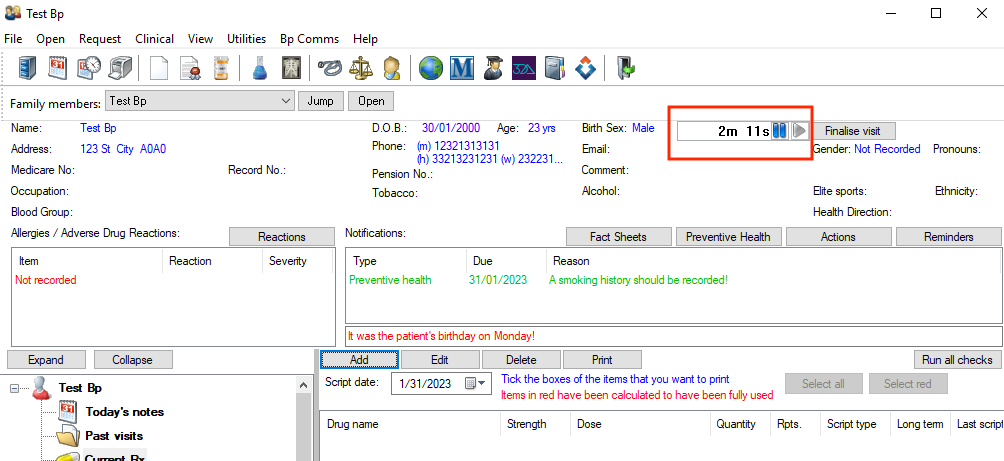Click the Run all checks button
The height and width of the screenshot is (461, 1004).
(x=957, y=360)
